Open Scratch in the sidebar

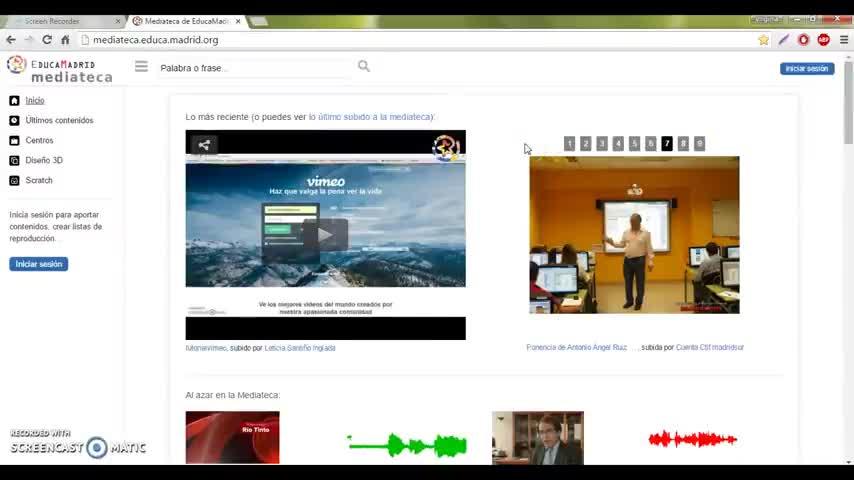pyautogui.click(x=39, y=180)
